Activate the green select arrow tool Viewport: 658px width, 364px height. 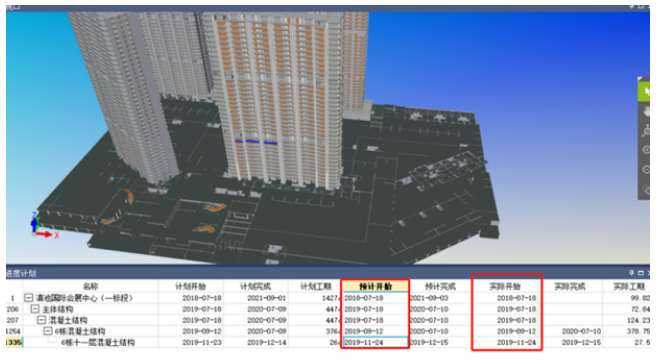645,92
